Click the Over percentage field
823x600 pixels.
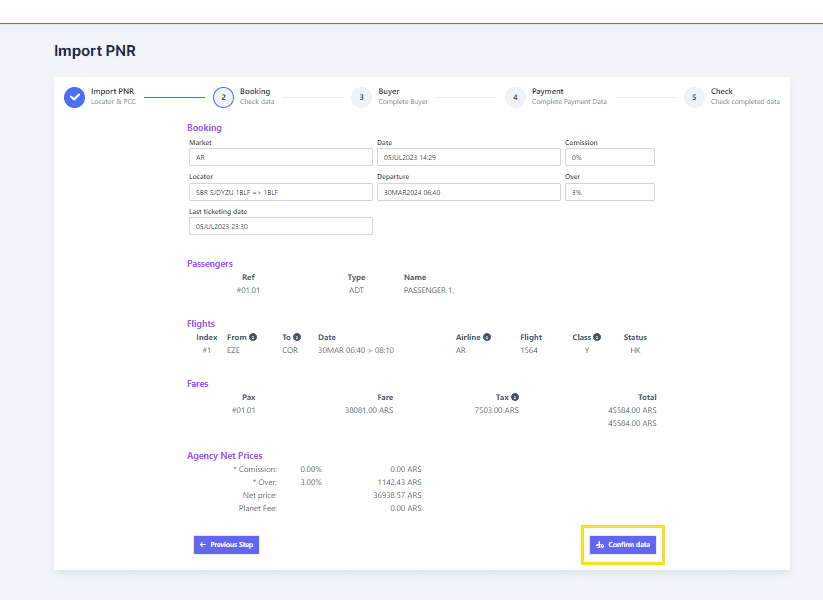click(x=609, y=192)
